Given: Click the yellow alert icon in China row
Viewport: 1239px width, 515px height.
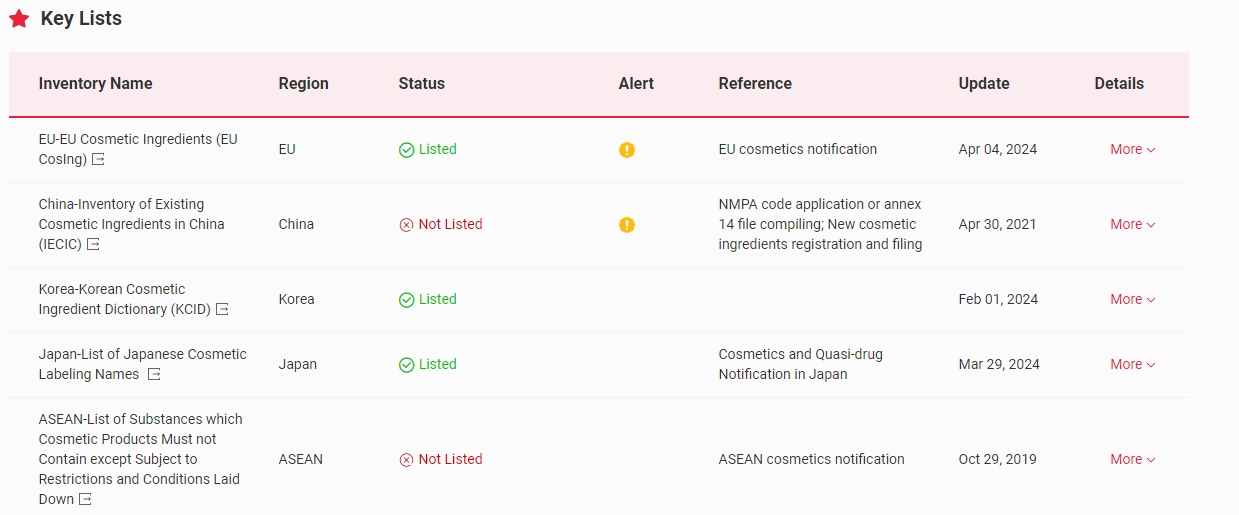Looking at the screenshot, I should click(x=627, y=225).
